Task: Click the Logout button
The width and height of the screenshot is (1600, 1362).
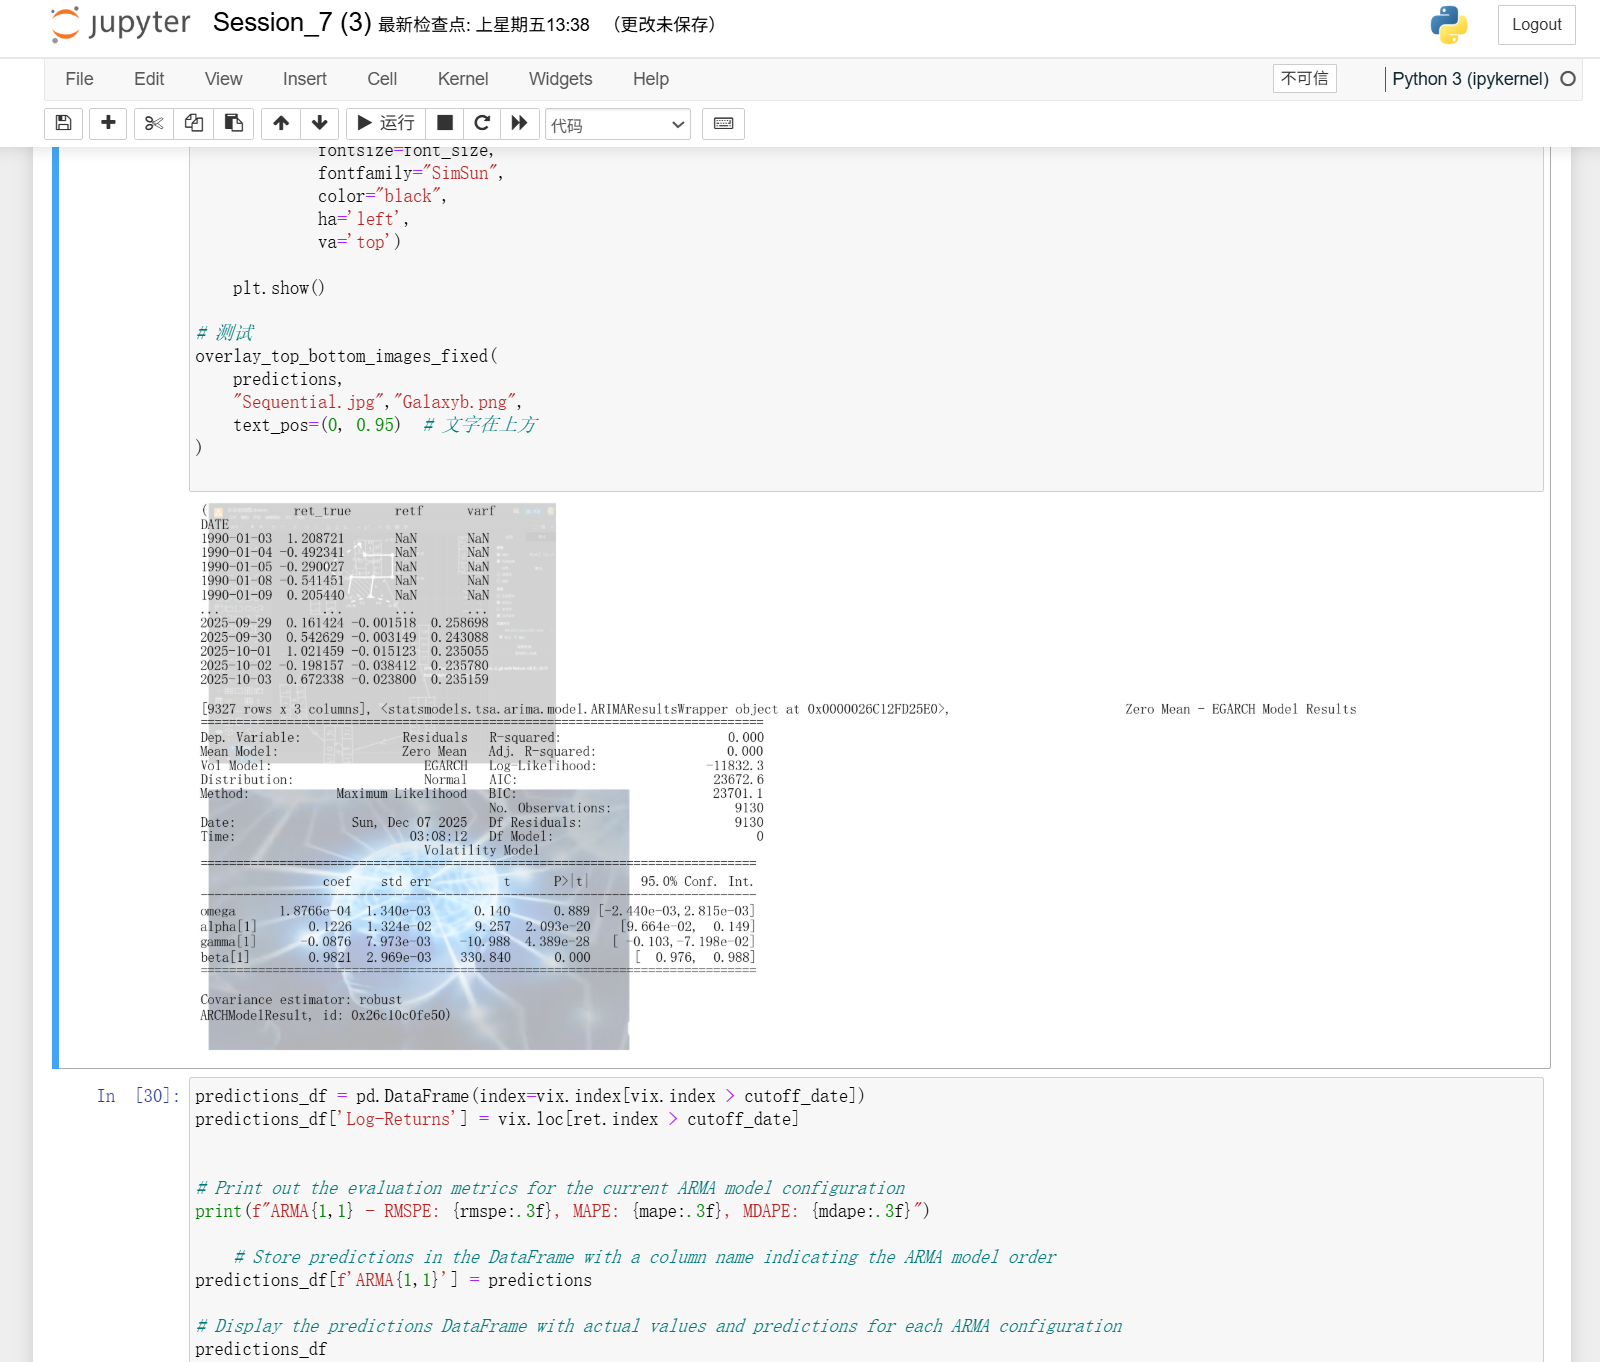Action: [1535, 25]
